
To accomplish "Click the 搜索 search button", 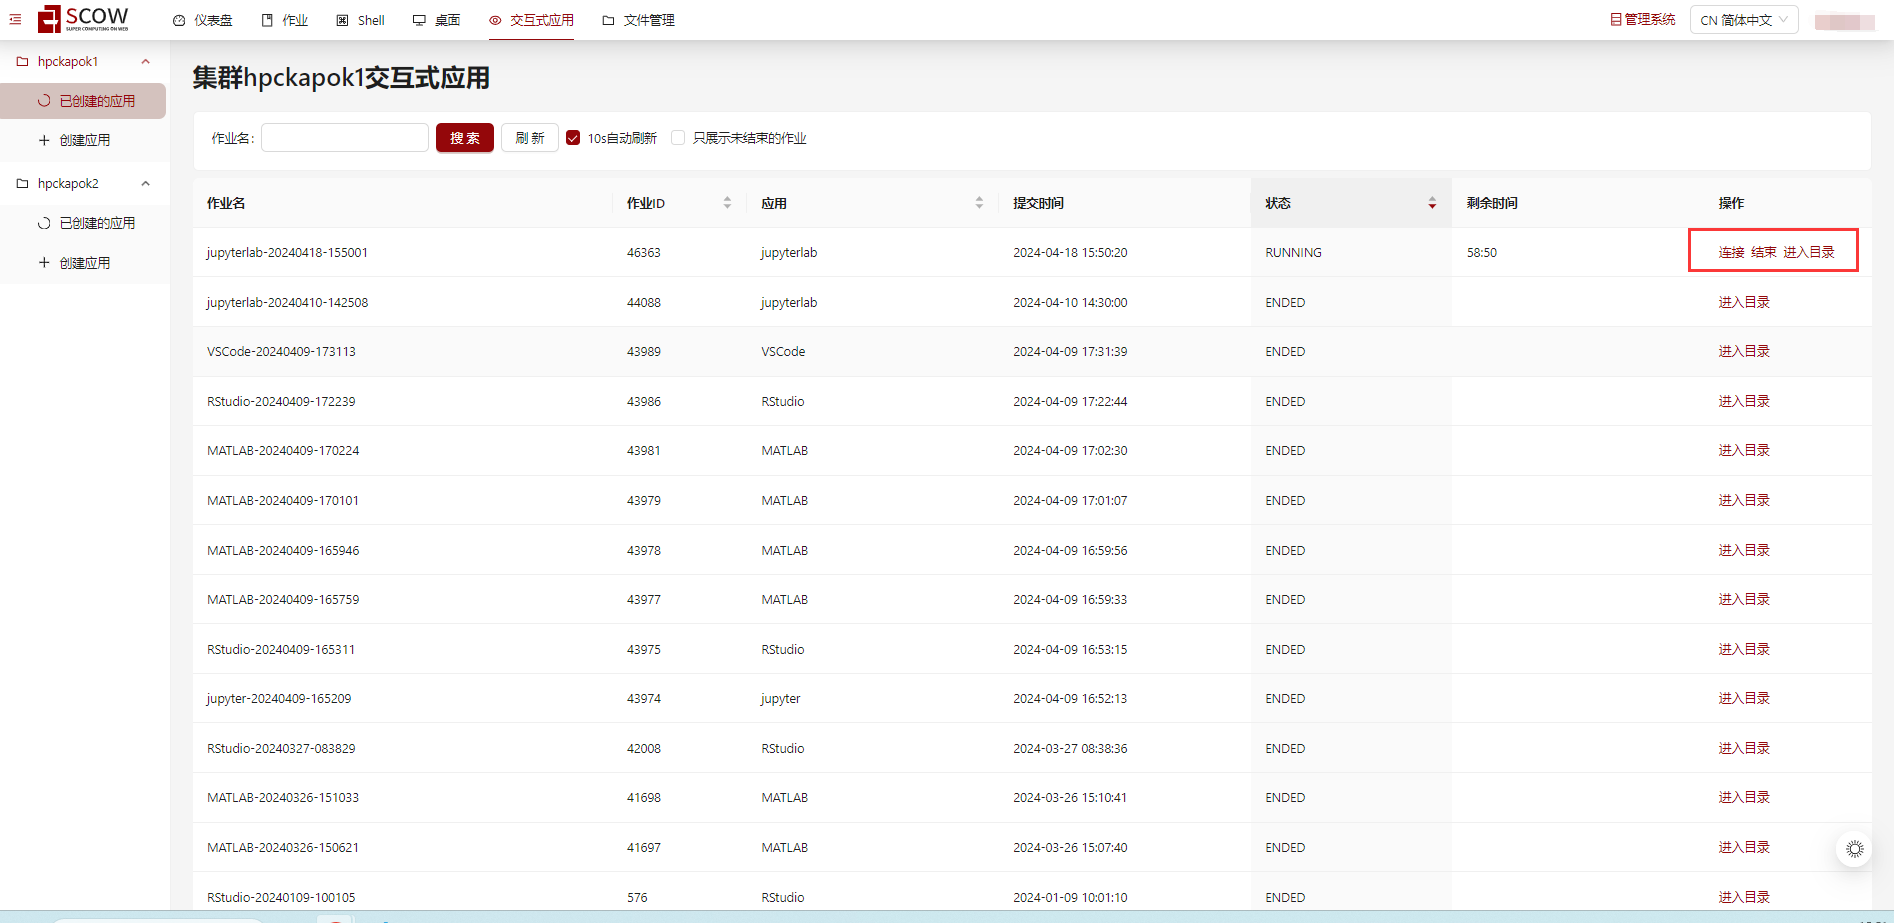I will point(465,138).
